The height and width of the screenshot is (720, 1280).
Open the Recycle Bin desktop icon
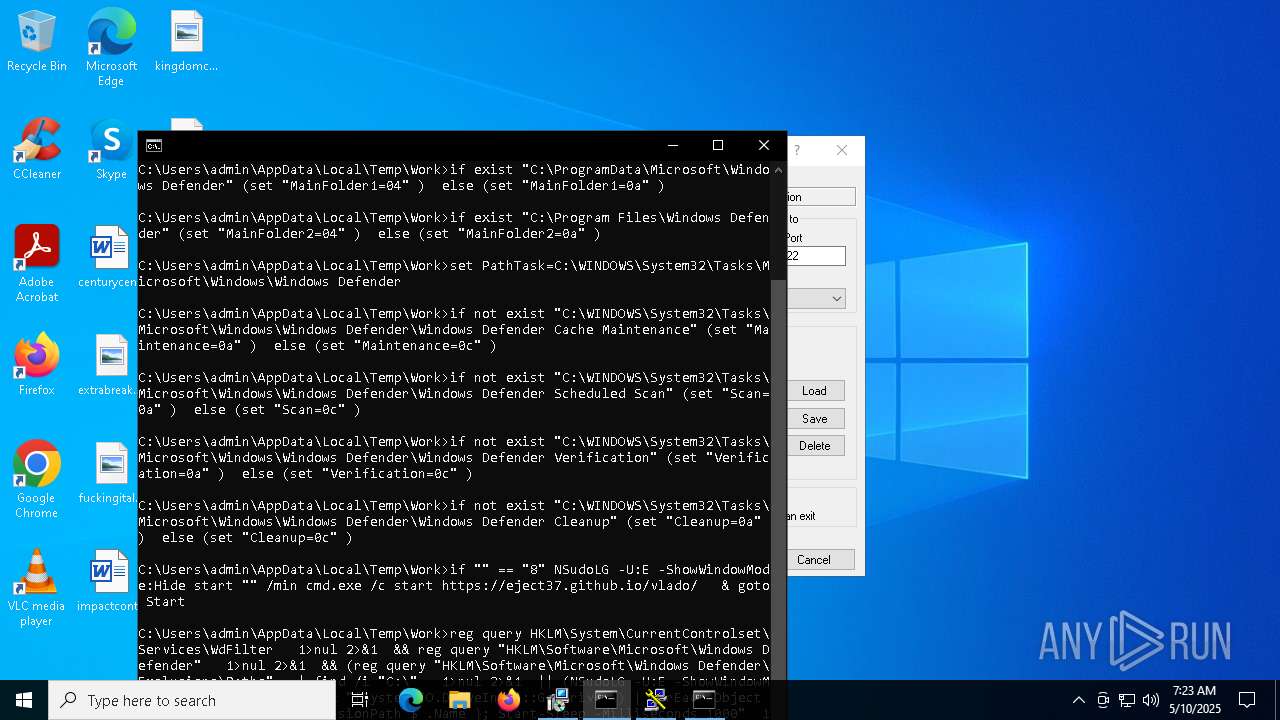[37, 42]
